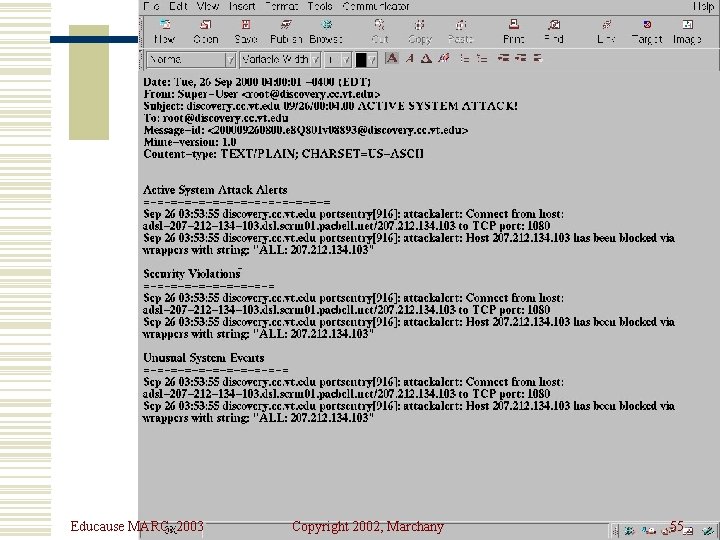
Task: Click the "Educause MARC 2003" footer text
Action: pyautogui.click(x=137, y=526)
